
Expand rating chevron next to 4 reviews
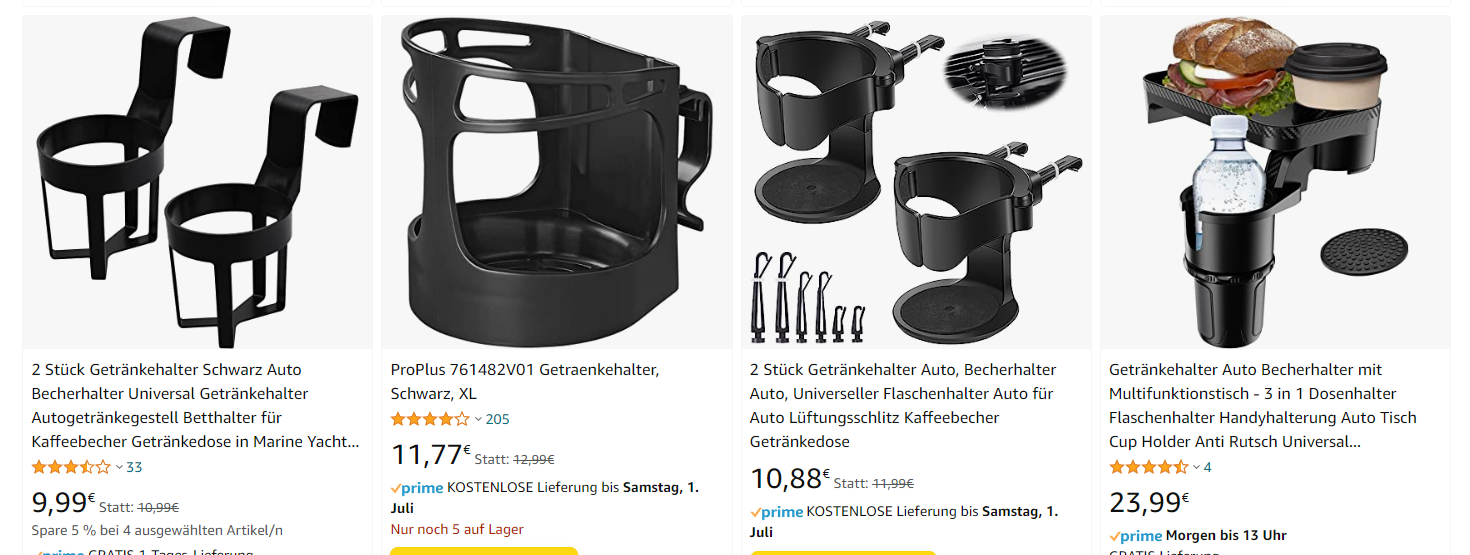(1197, 467)
